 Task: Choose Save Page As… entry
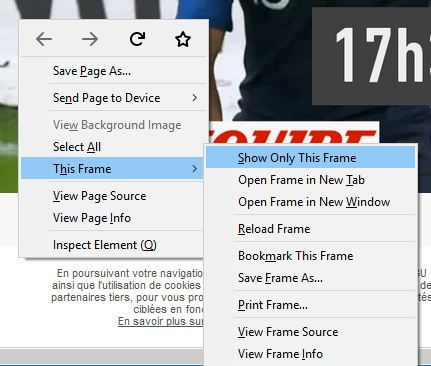113,71
